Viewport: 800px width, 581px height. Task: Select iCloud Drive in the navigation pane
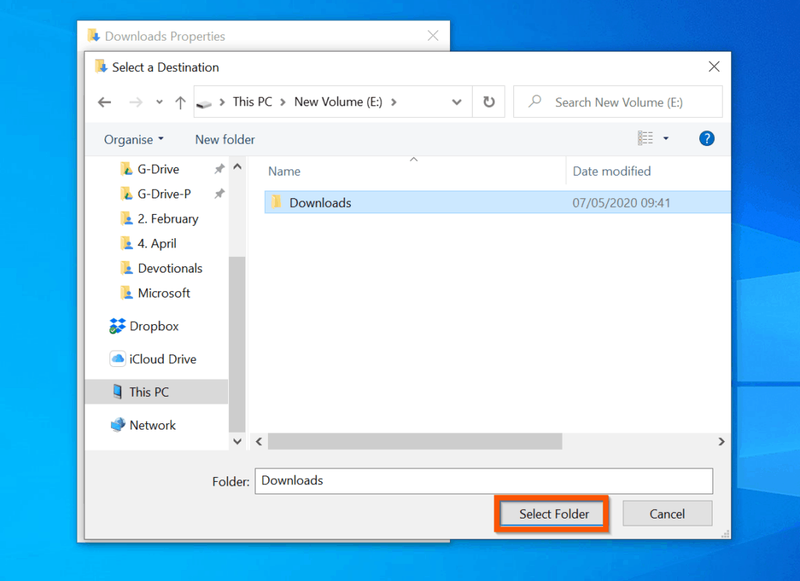pos(163,359)
